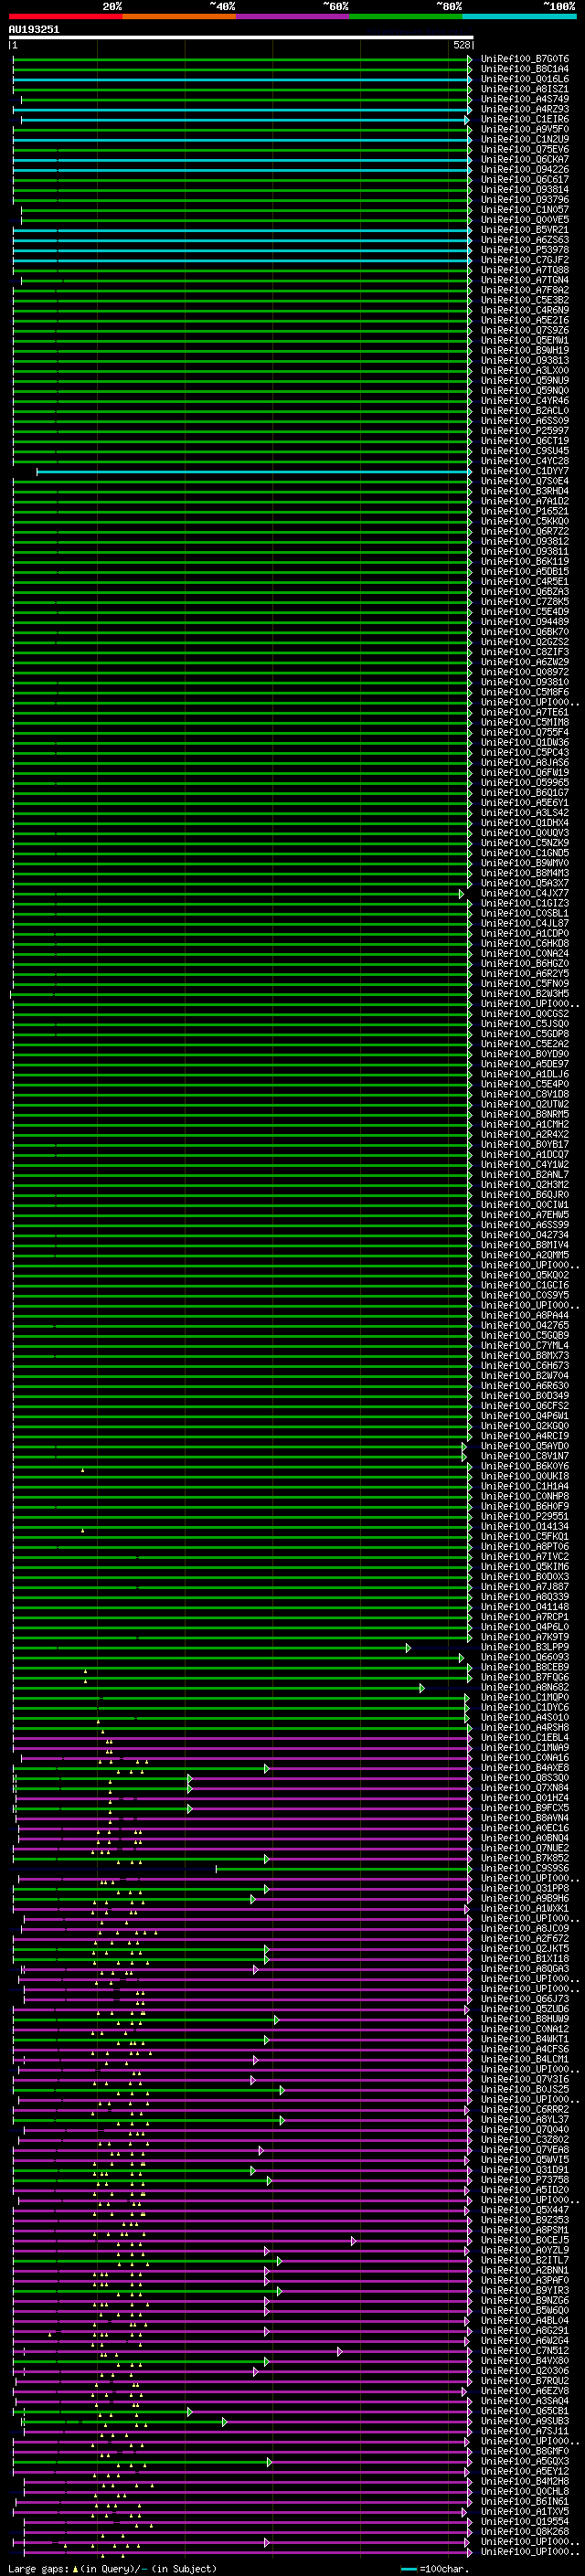Viewport: 585px width, 2576px height.
Task: Click UniRef100_B8HUW9 label
Action: pyautogui.click(x=525, y=2020)
